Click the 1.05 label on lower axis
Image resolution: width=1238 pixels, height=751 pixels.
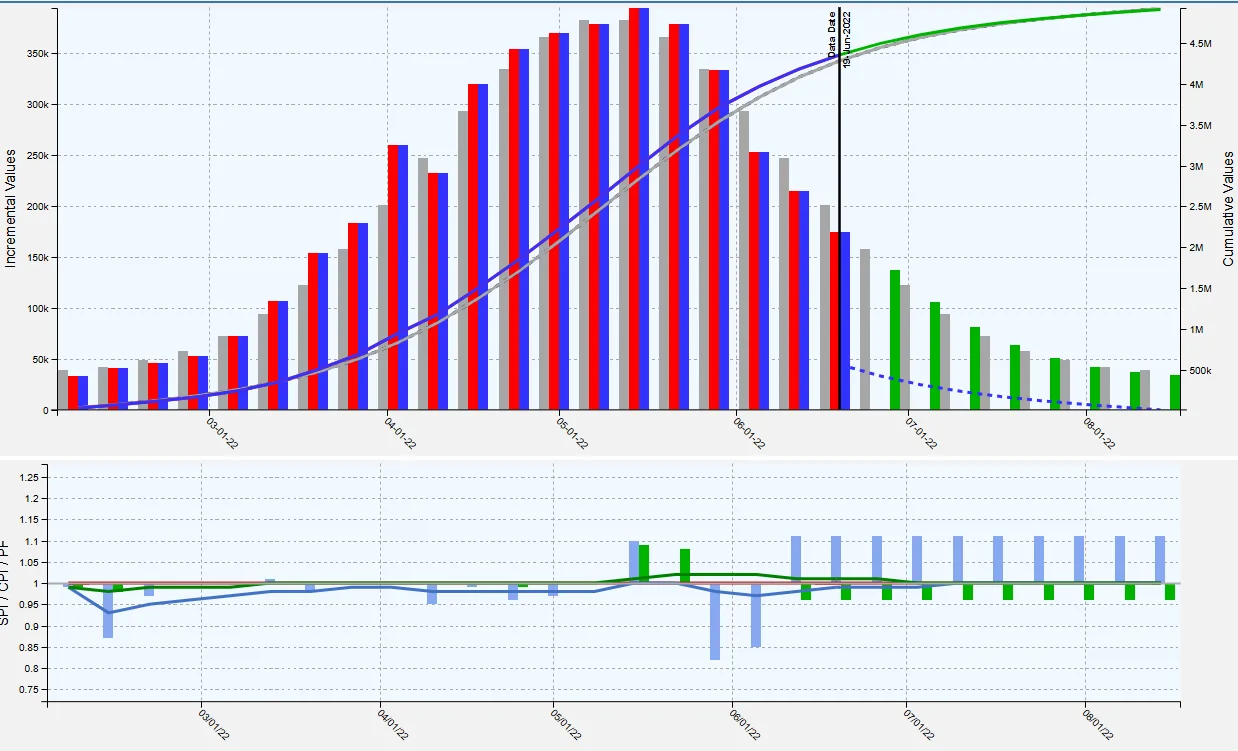[30, 562]
